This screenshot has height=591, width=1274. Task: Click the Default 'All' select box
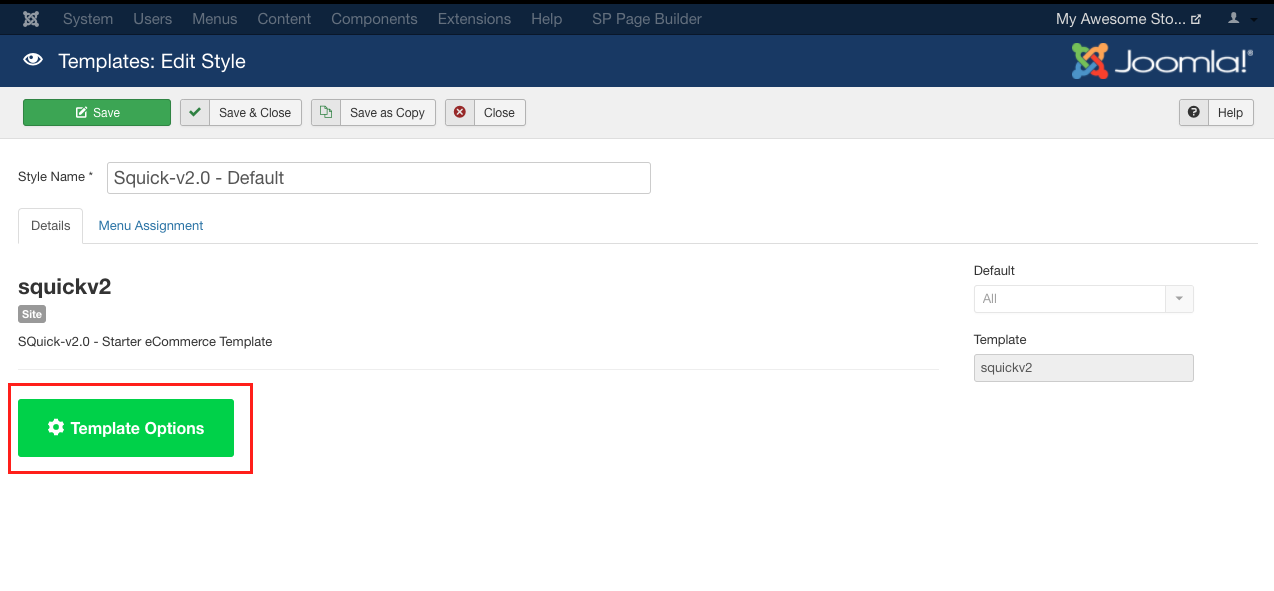click(1084, 299)
